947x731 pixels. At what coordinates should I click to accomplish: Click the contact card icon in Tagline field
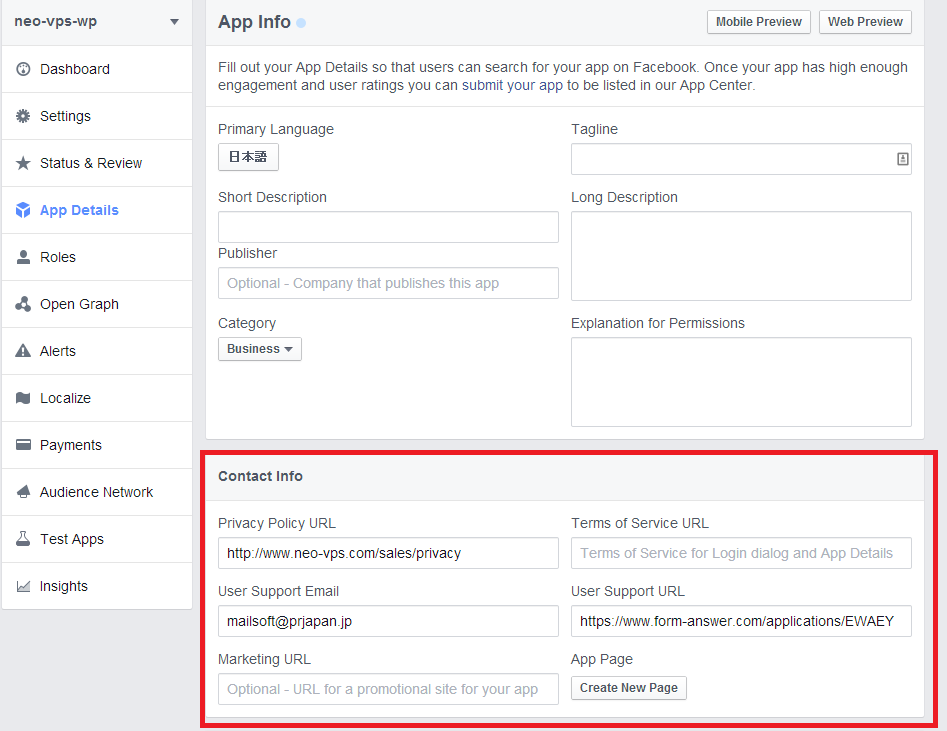click(902, 159)
